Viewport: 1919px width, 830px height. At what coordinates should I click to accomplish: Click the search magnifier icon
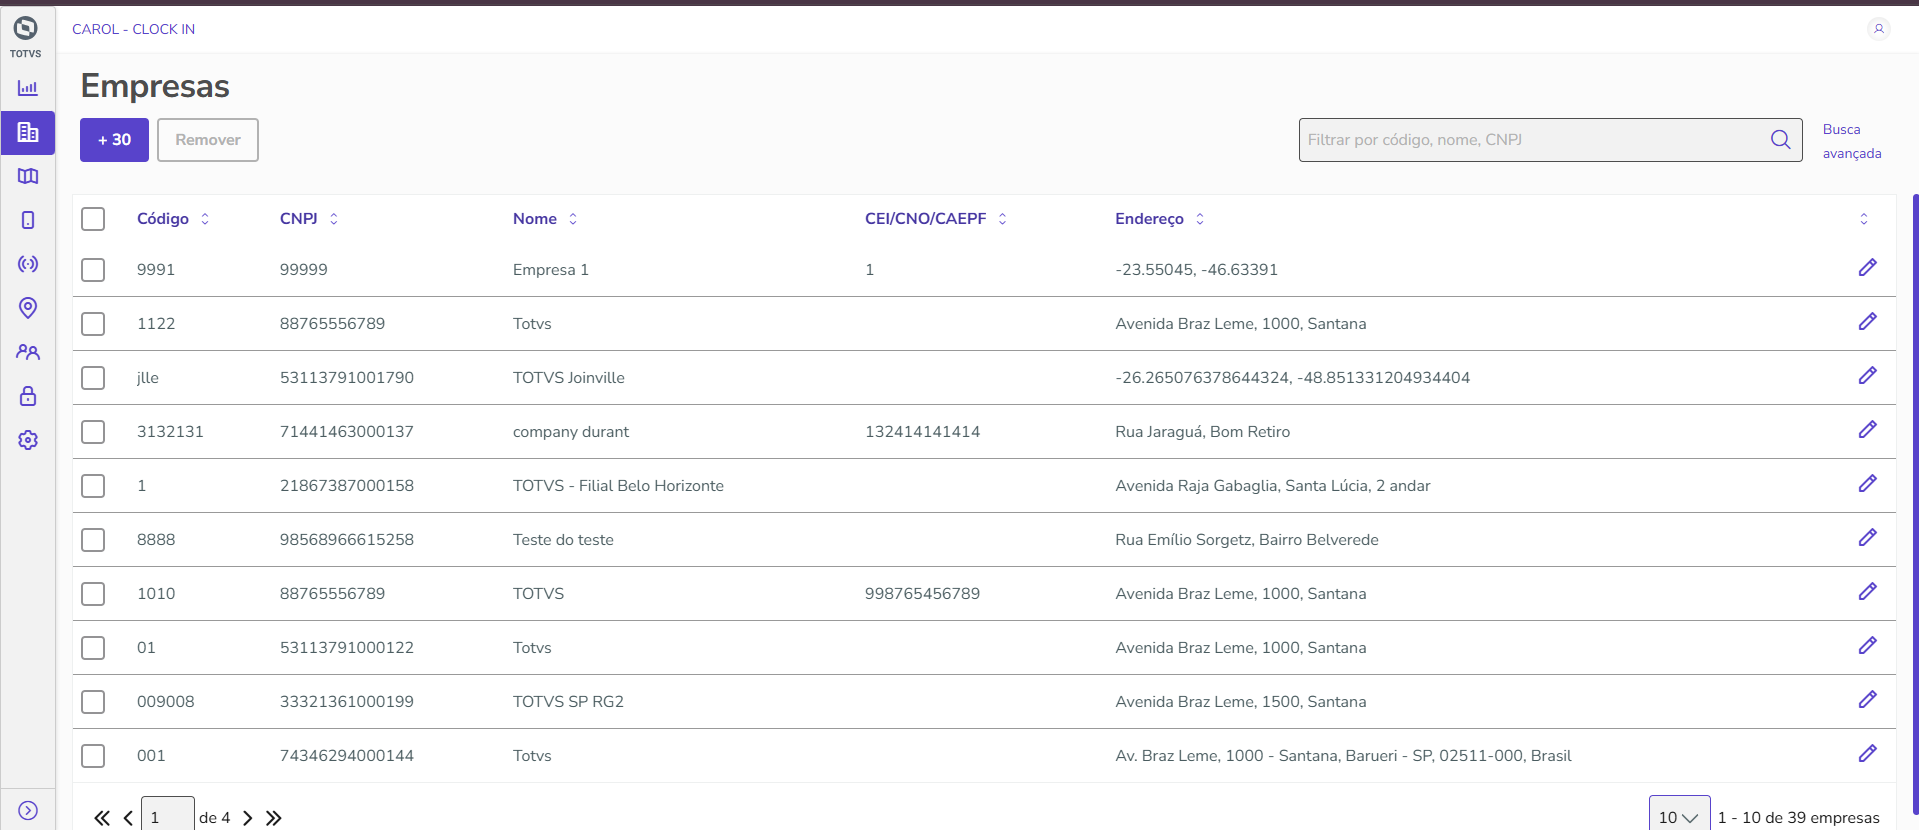tap(1780, 140)
